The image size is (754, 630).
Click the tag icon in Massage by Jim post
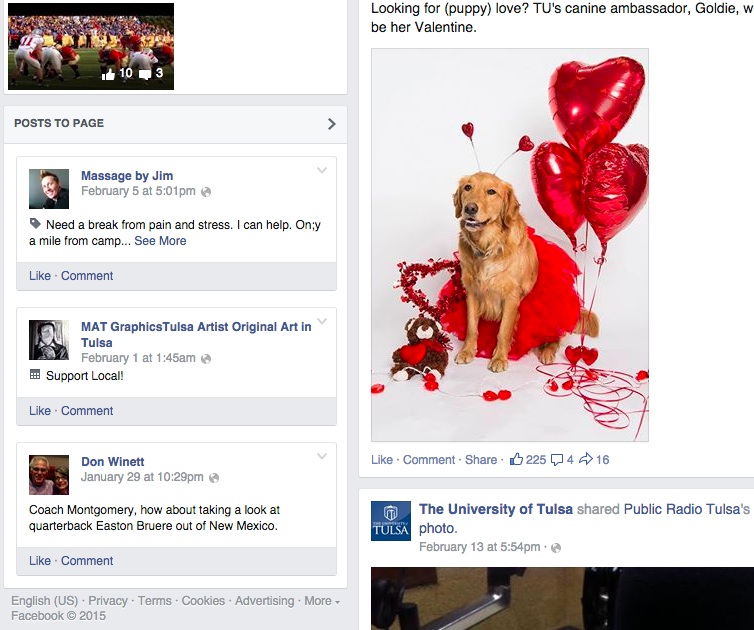tap(35, 224)
